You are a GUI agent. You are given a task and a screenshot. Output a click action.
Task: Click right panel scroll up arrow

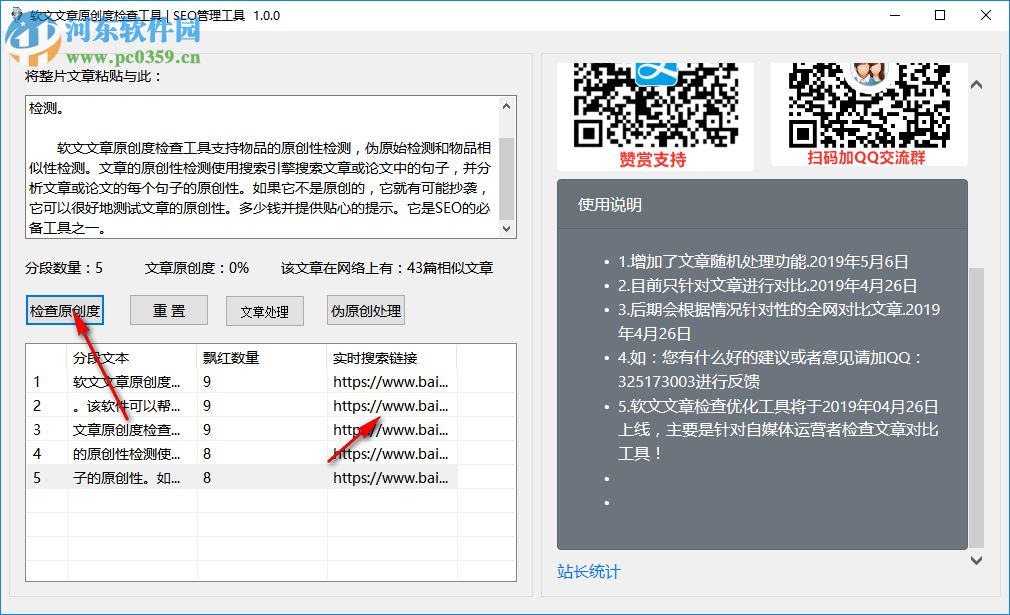tap(977, 84)
